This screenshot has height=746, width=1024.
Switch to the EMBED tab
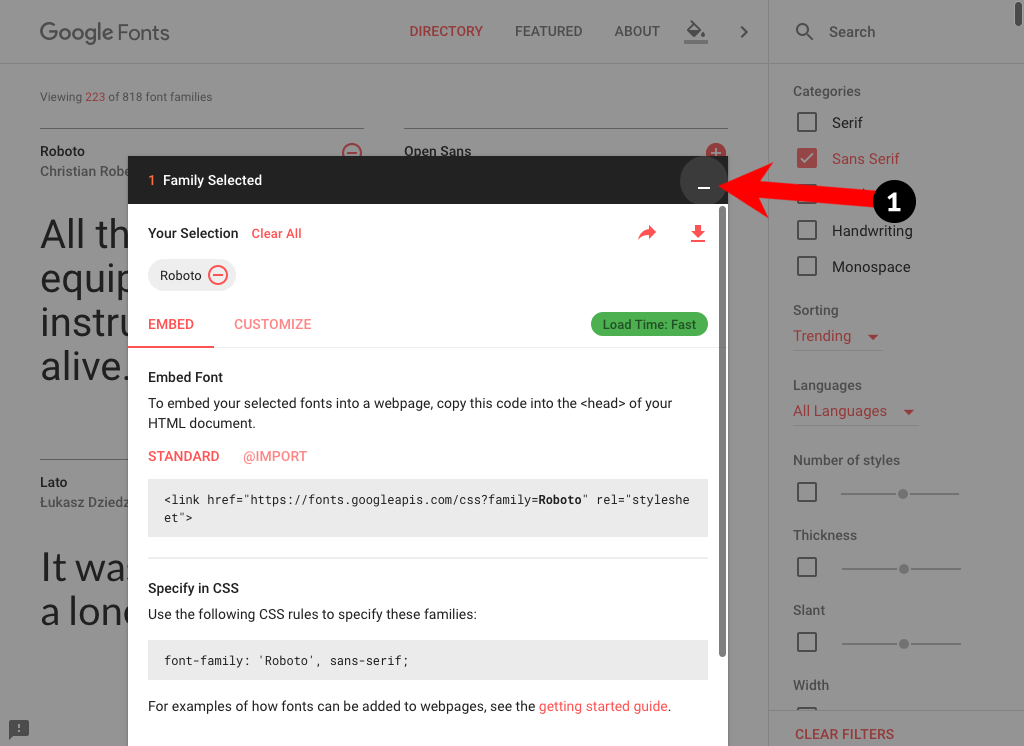[171, 325]
